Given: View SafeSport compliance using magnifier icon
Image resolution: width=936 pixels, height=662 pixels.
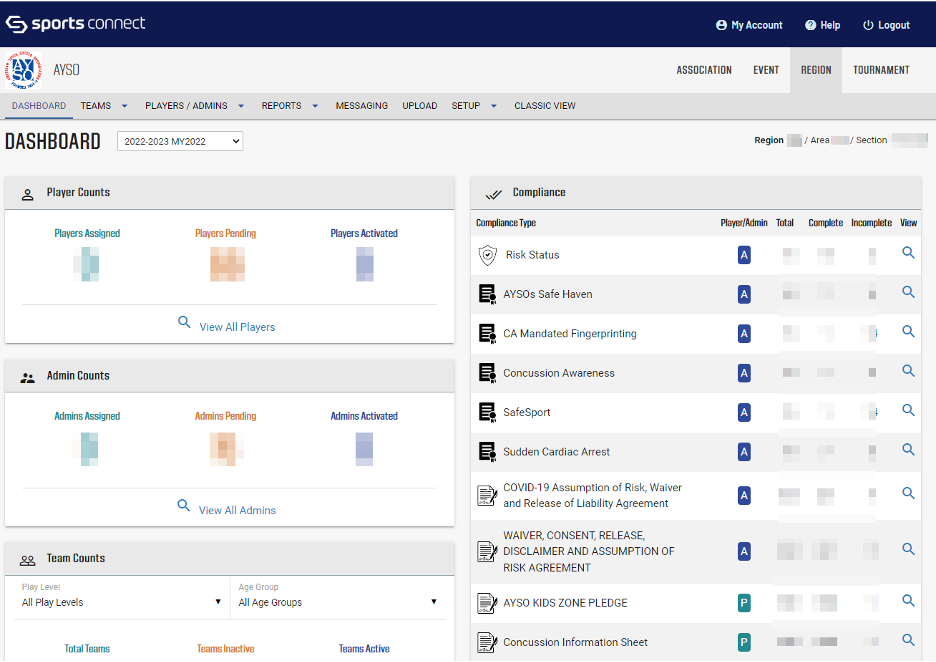Looking at the screenshot, I should pyautogui.click(x=908, y=411).
